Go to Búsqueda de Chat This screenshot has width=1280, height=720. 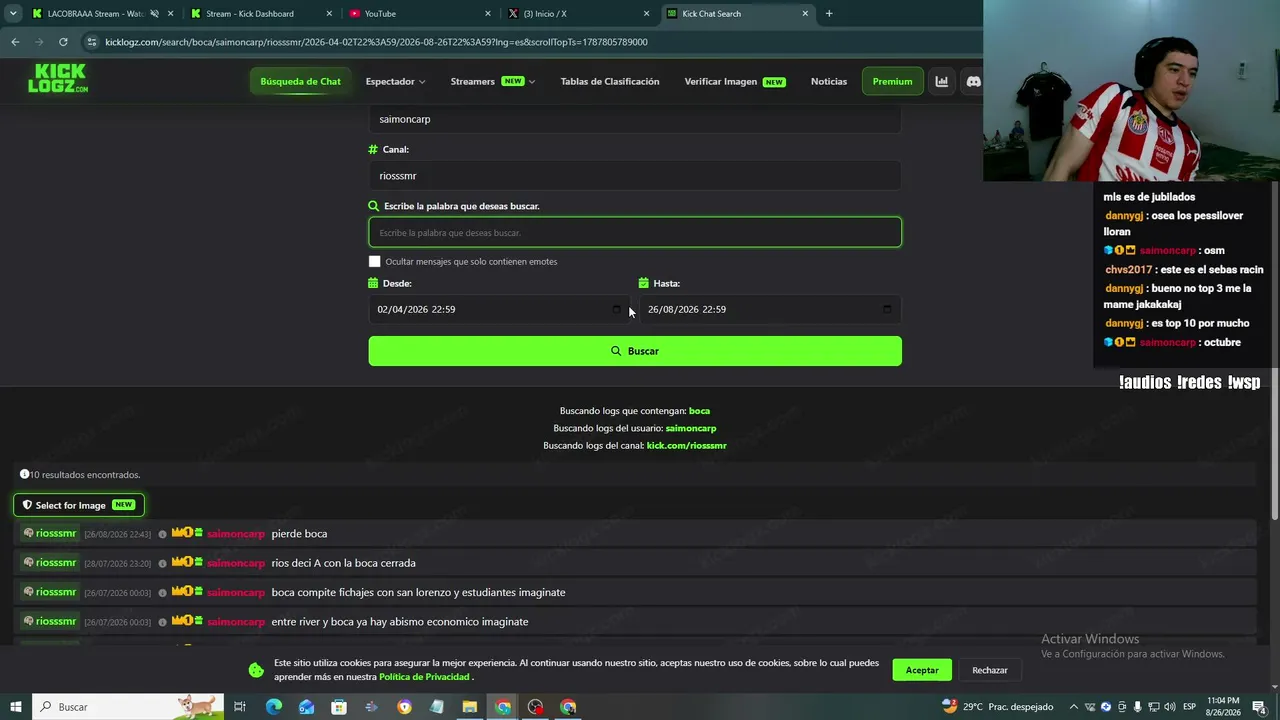click(300, 82)
